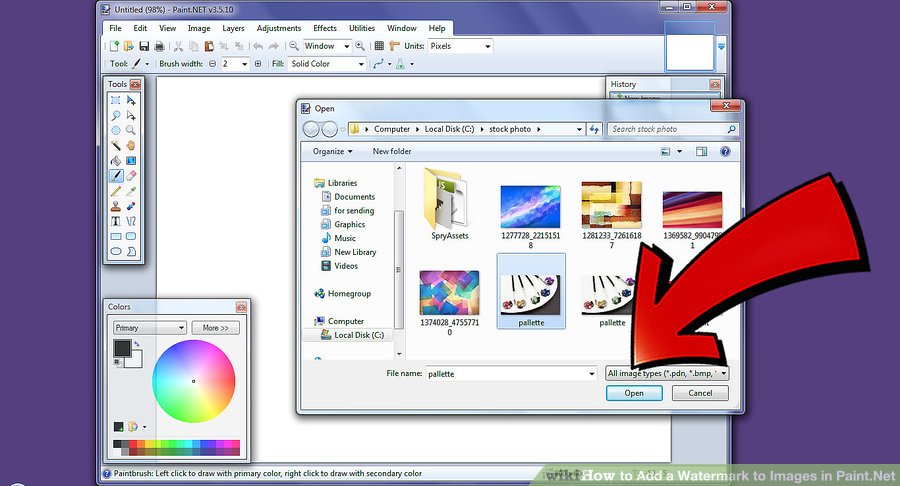Select the Freeform Shape tool

(x=131, y=251)
